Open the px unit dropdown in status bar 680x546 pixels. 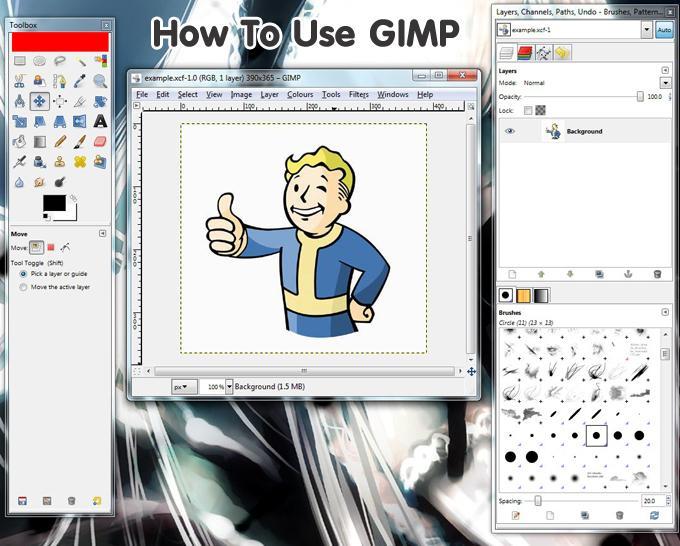184,386
